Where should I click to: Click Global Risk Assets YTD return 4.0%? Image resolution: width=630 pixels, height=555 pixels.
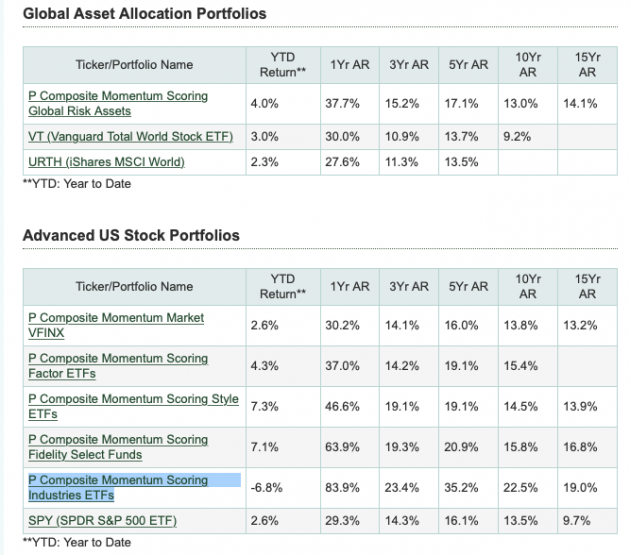coord(264,104)
